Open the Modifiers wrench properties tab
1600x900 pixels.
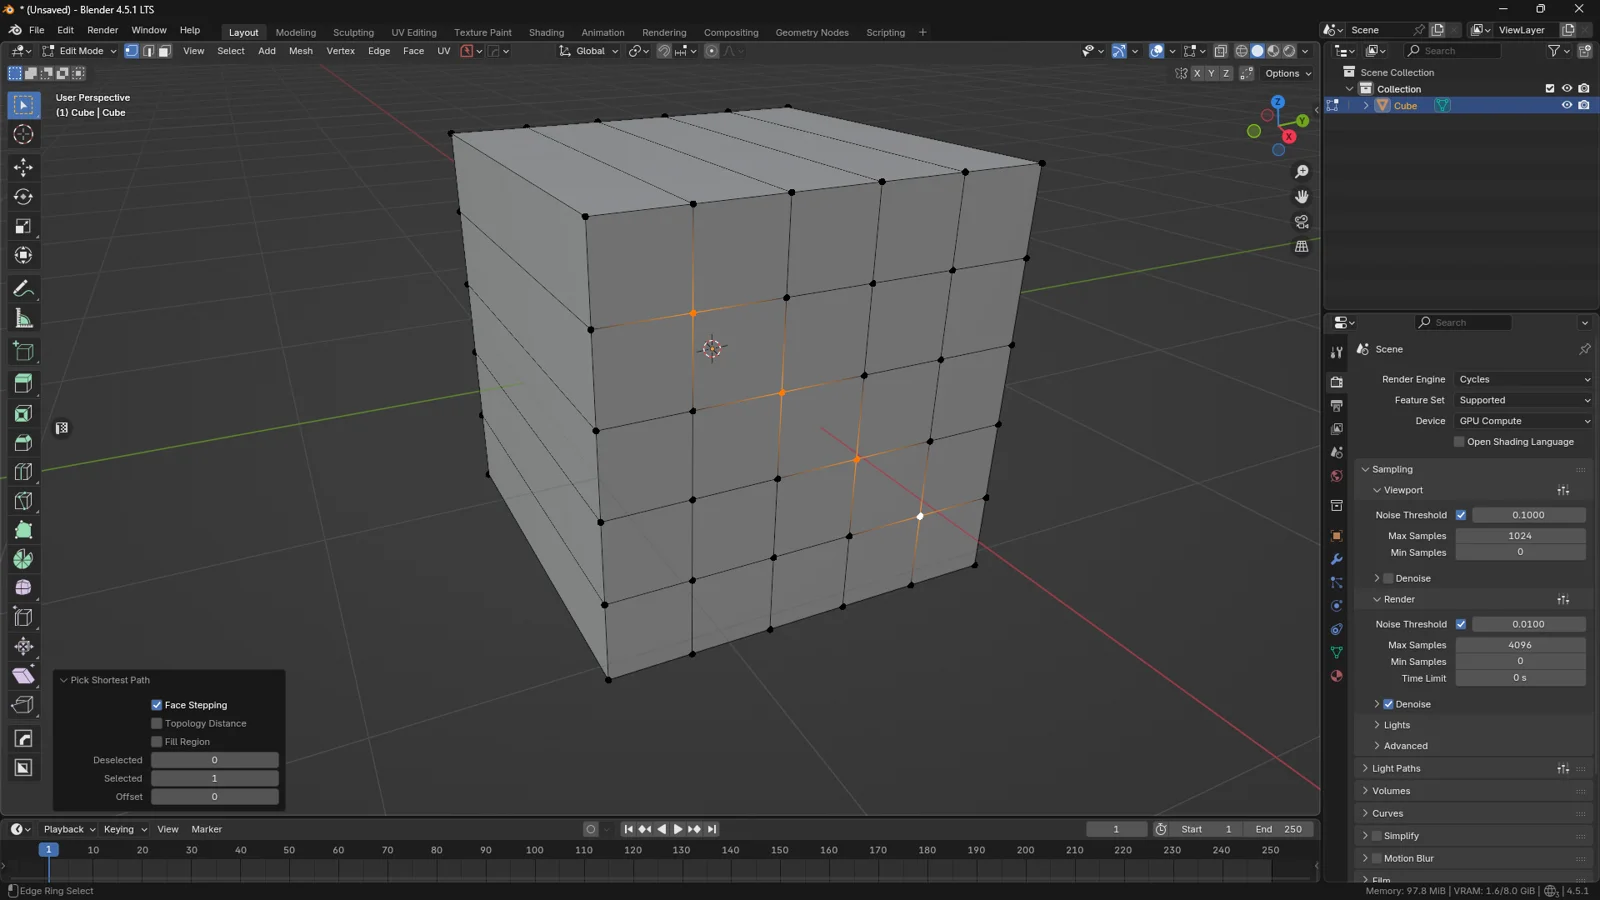(1336, 559)
